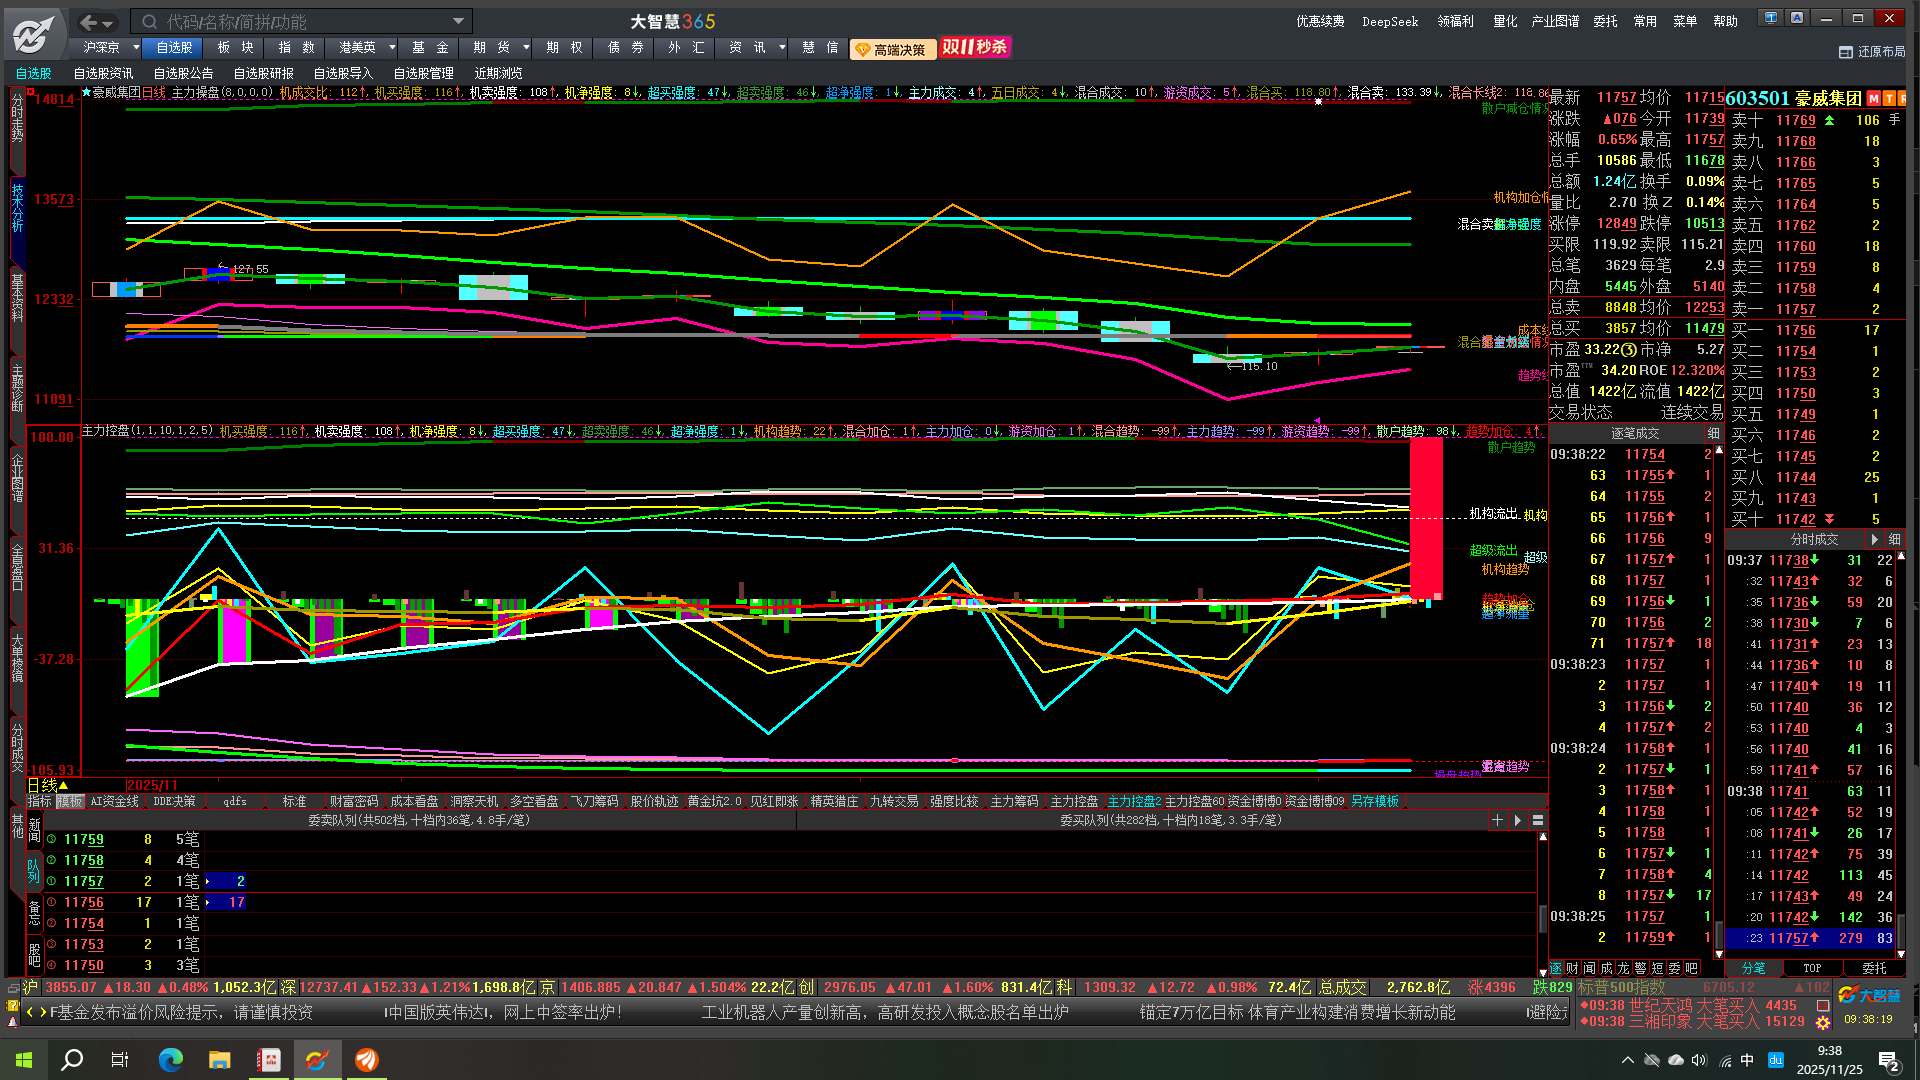
Task: Click the magenta gear icon near clock
Action: click(1823, 1022)
